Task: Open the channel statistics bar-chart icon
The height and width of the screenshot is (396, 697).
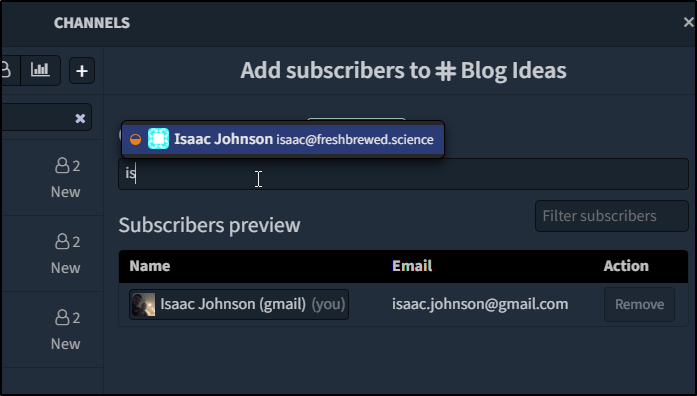Action: (40, 70)
